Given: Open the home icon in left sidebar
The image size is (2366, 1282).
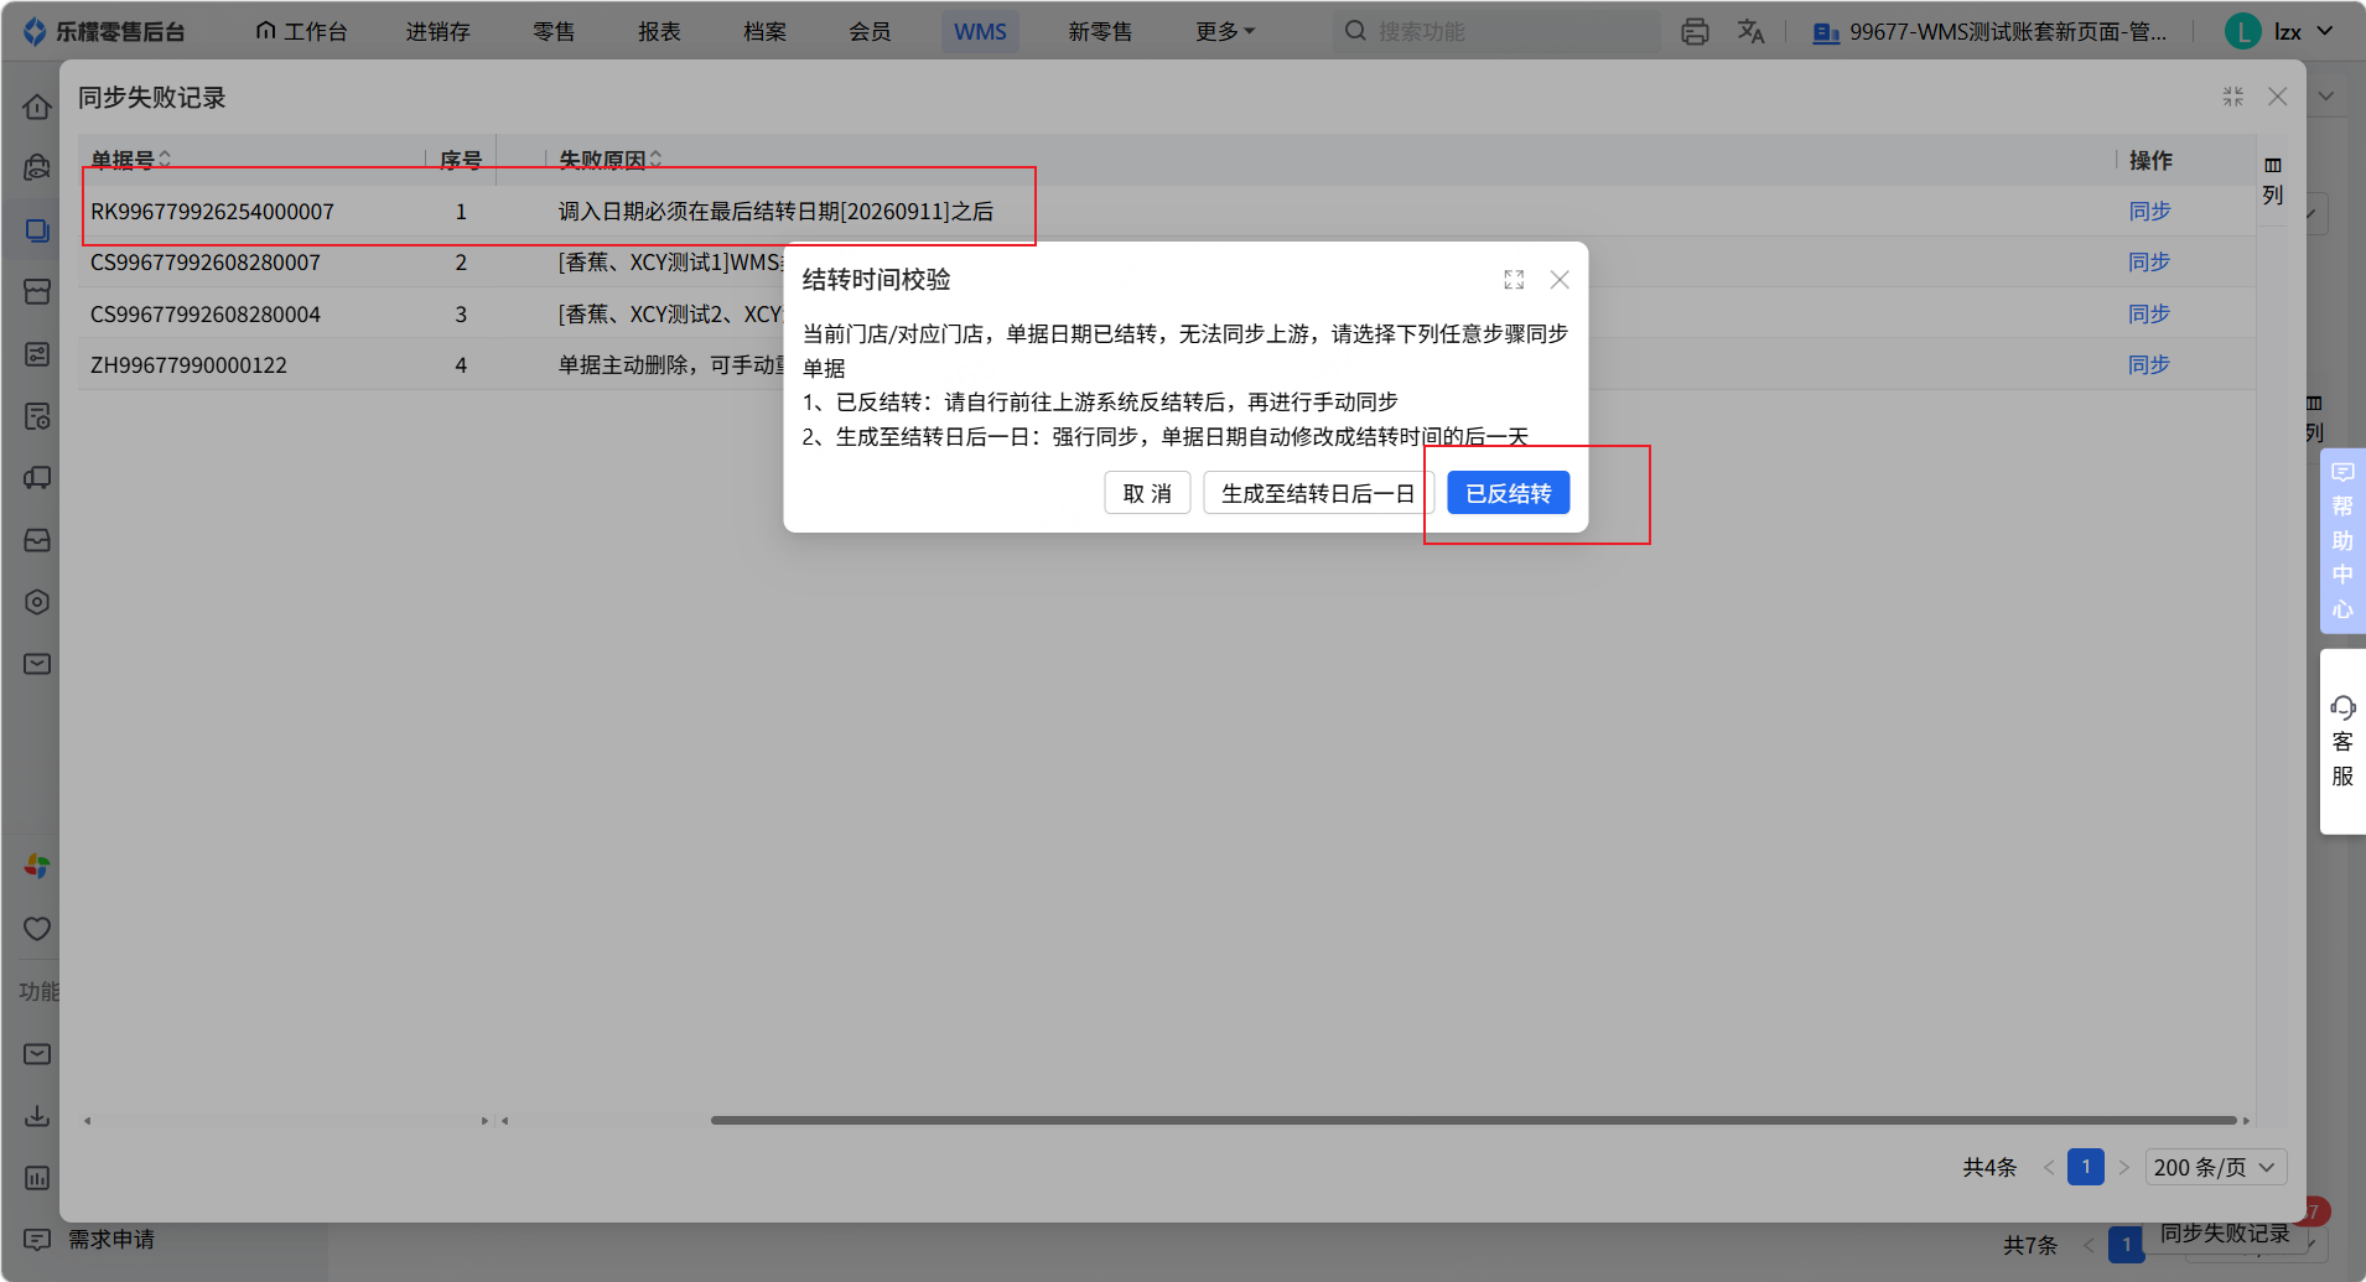Looking at the screenshot, I should coord(37,107).
